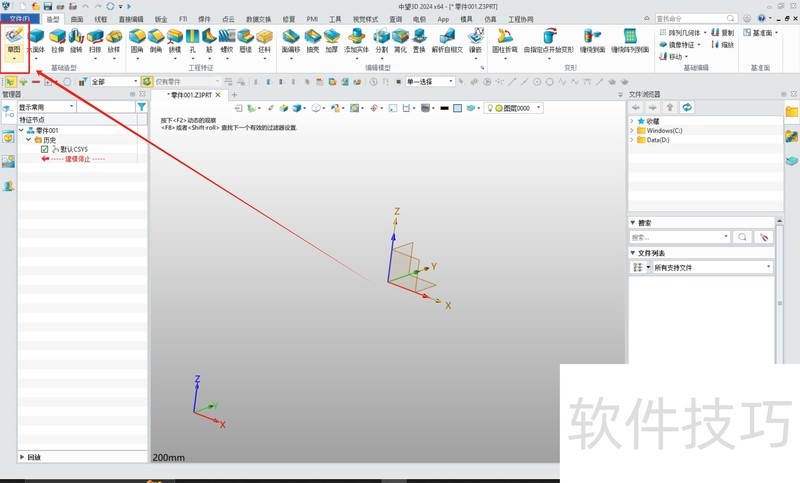Collapse the 零件001 root node

click(21, 130)
